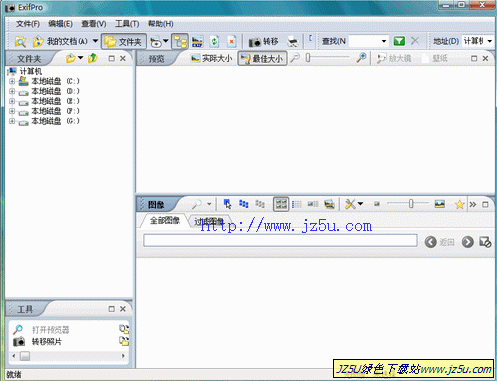
Task: Click the red delete page icon
Action: click(231, 41)
